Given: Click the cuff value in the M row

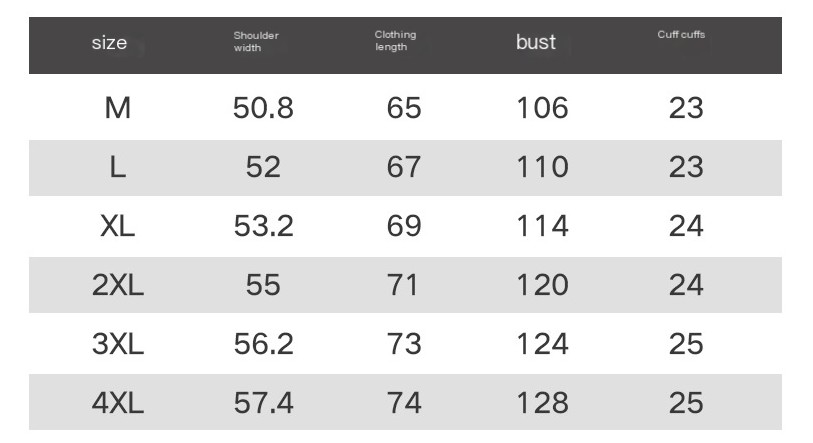Looking at the screenshot, I should tap(686, 108).
